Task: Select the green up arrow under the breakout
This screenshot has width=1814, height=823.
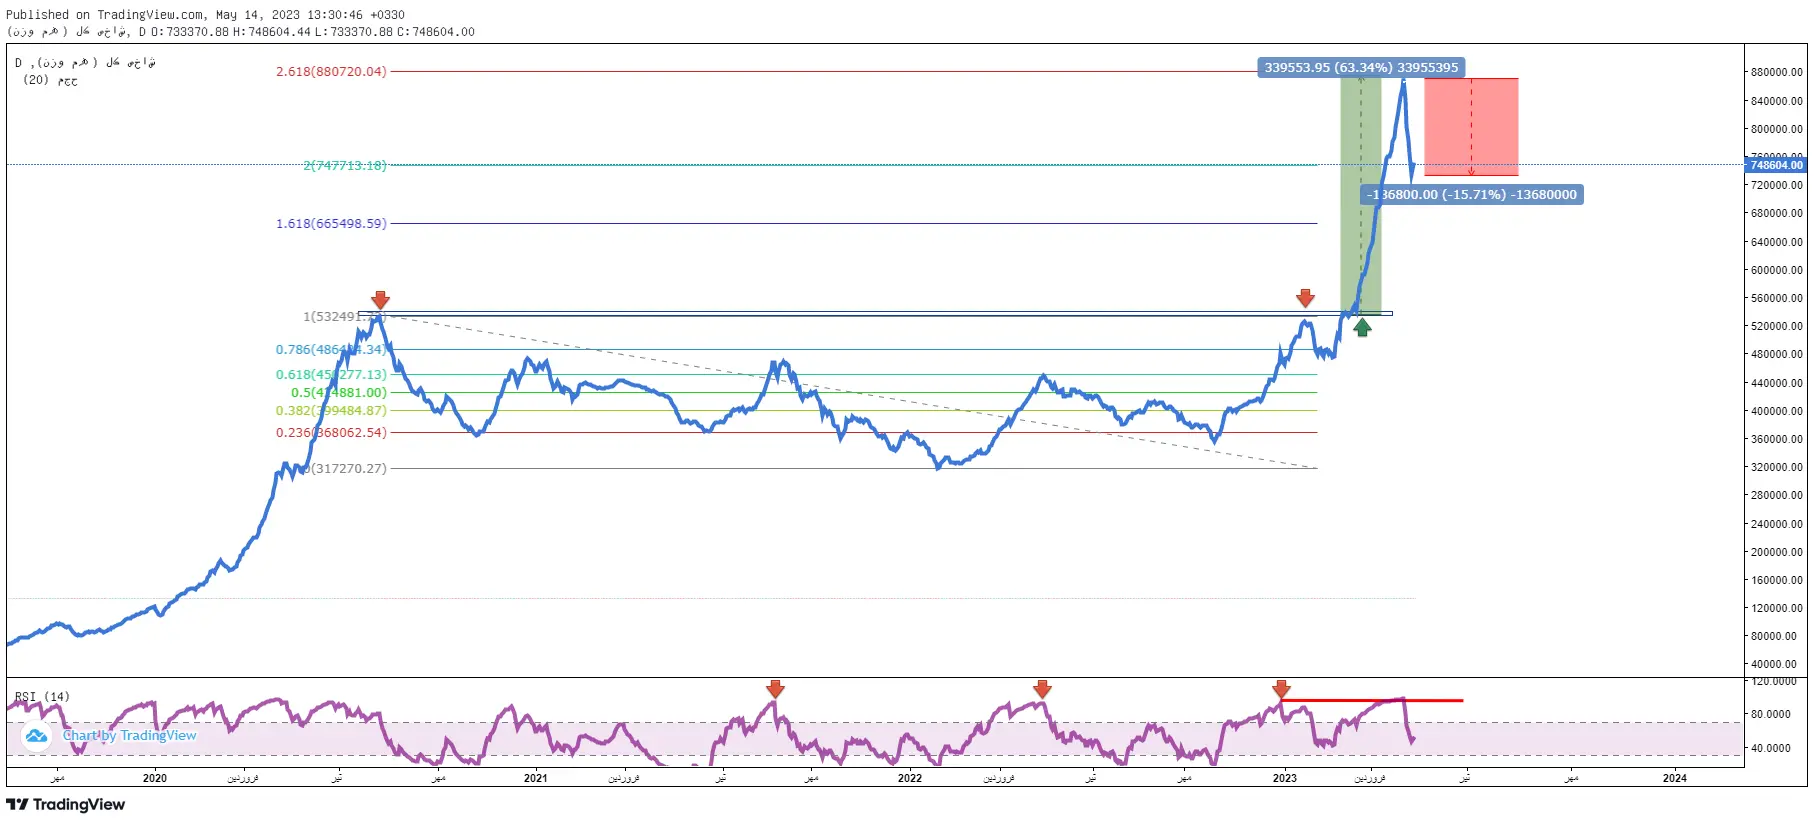Action: 1362,326
